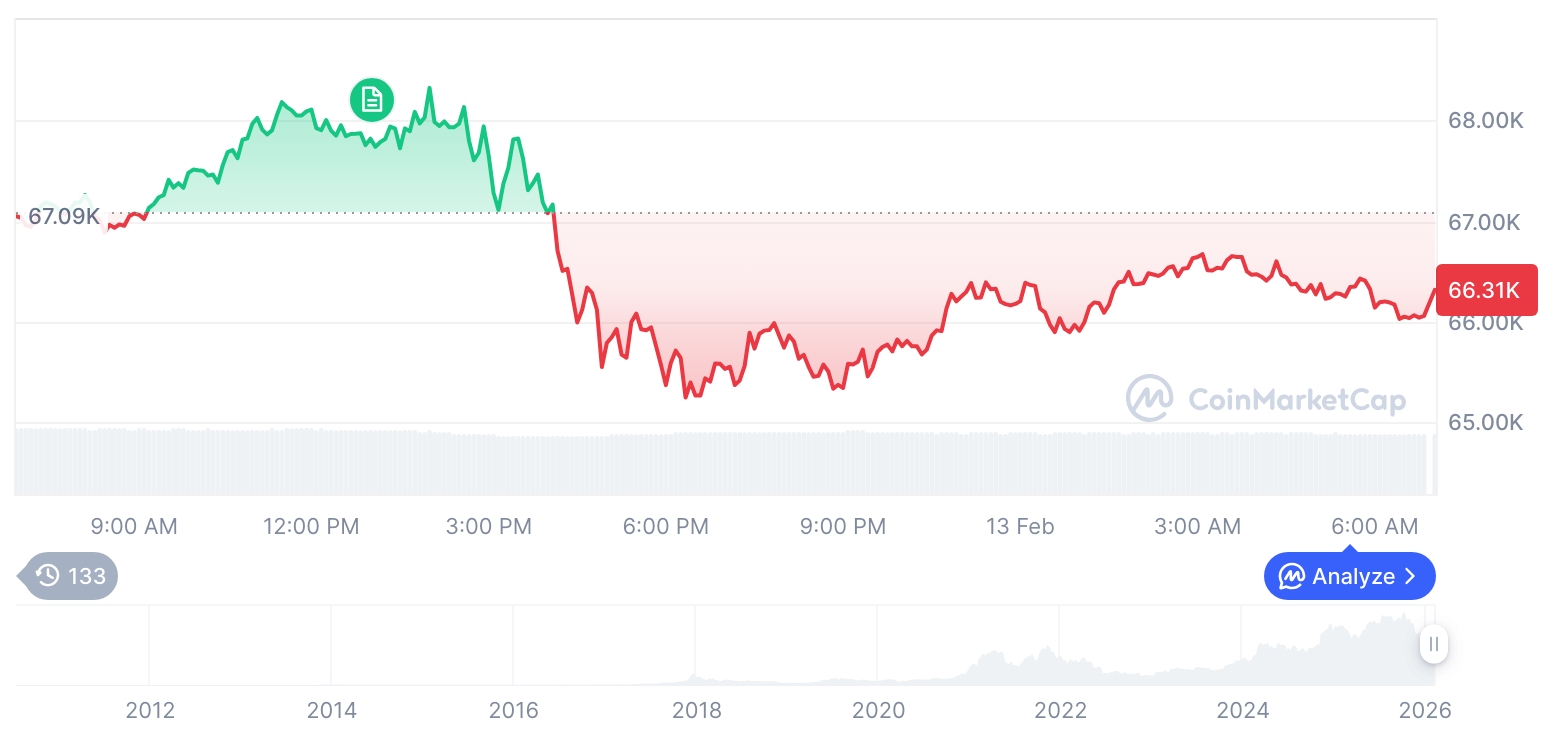Viewport: 1566px width, 732px height.
Task: Select the 3:00 PM time axis label
Action: pos(489,526)
